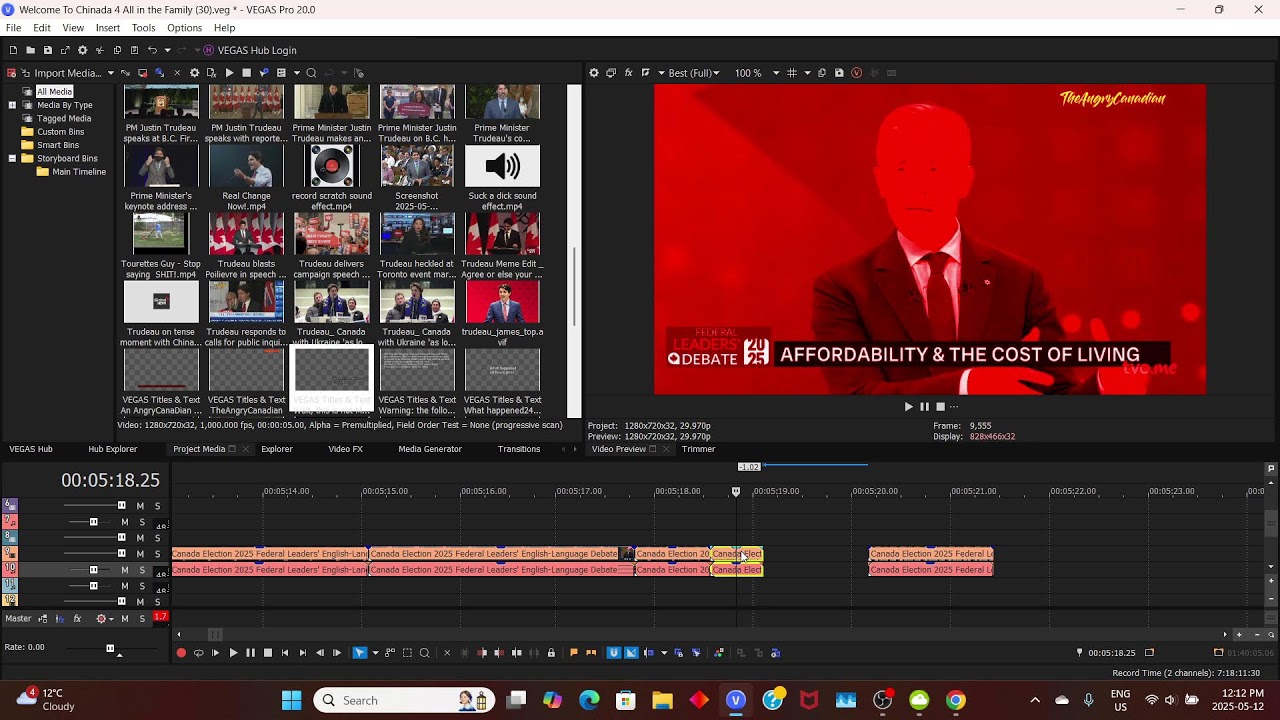1280x720 pixels.
Task: Open project Properties gear in main toolbar
Action: [x=82, y=50]
